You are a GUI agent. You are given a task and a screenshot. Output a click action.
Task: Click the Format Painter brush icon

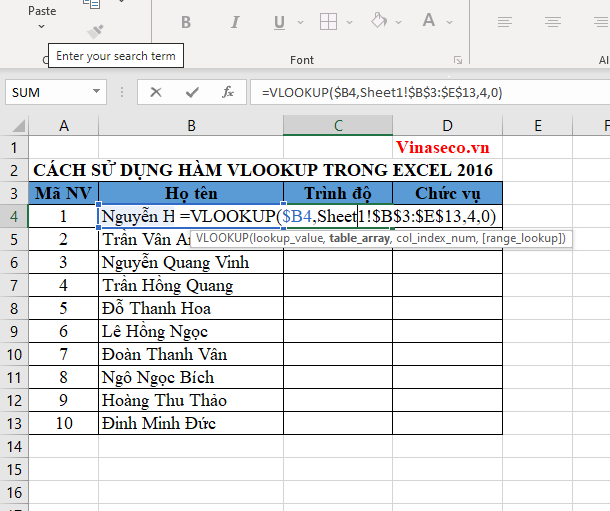coord(95,31)
